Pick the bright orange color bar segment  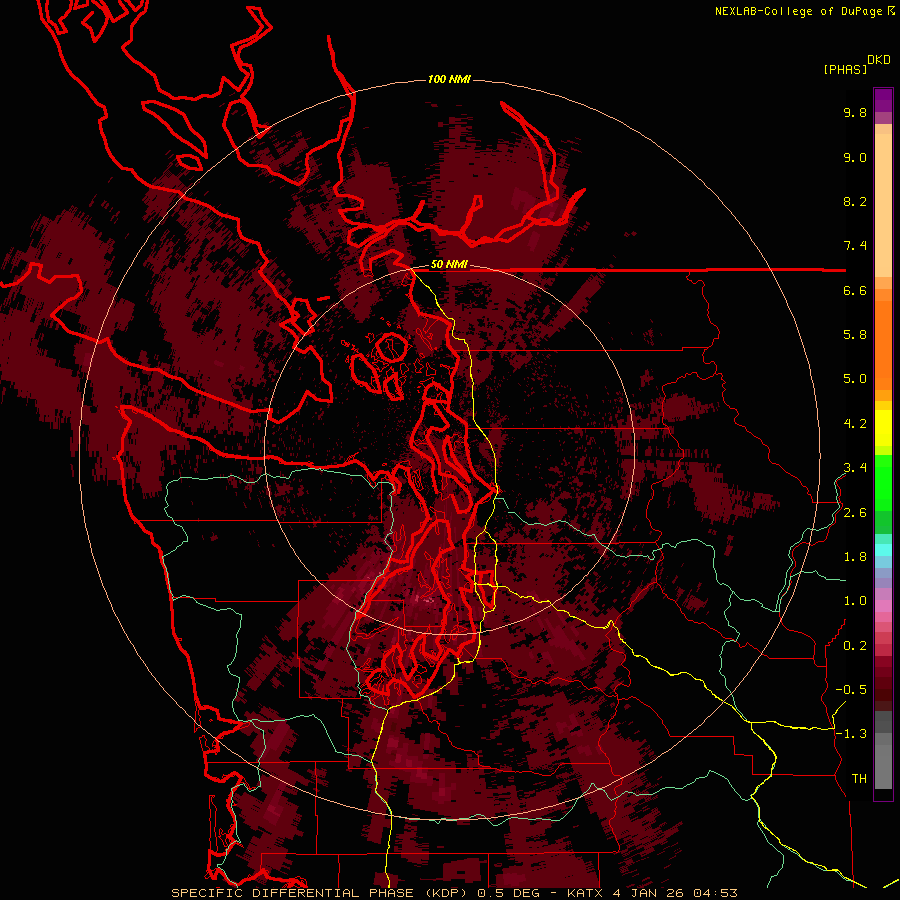coord(883,344)
